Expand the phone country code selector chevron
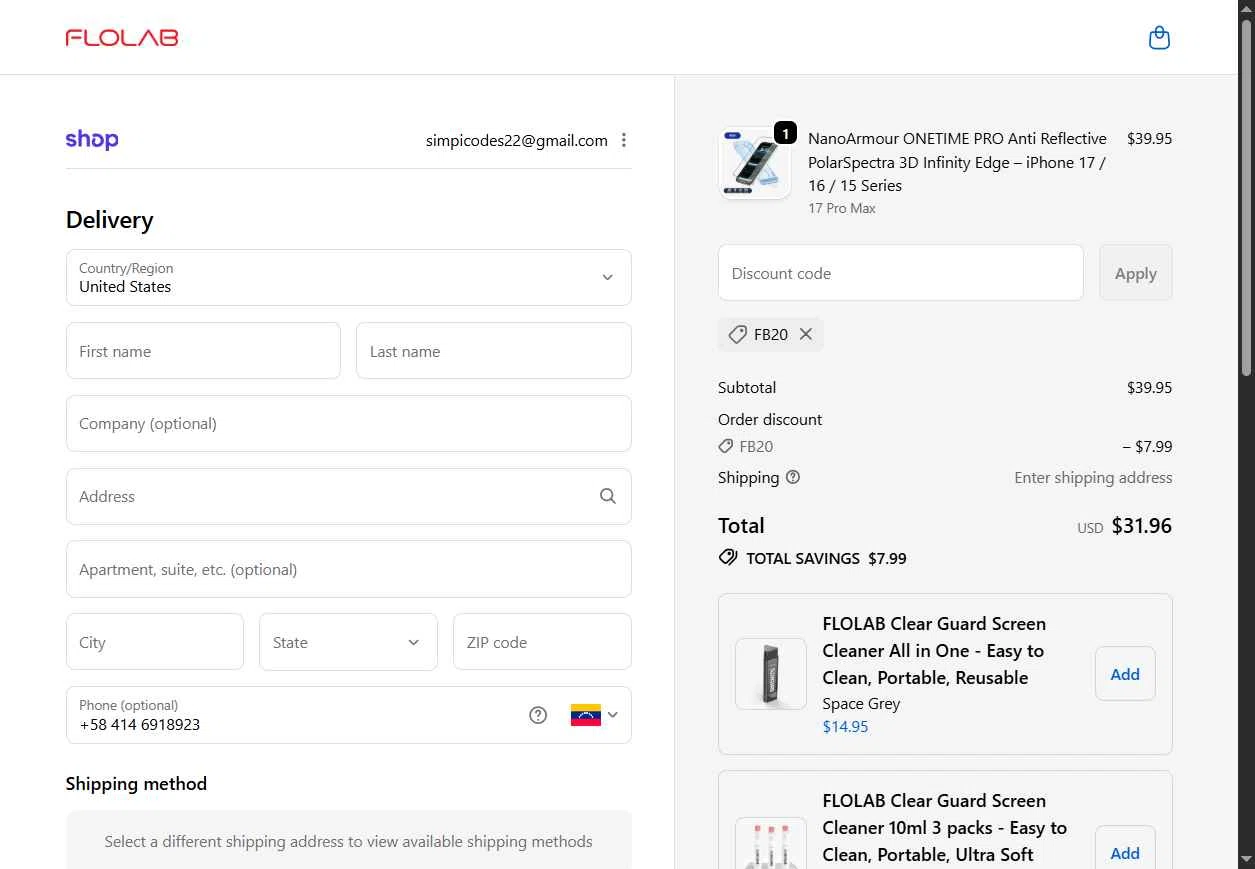Image resolution: width=1255 pixels, height=869 pixels. (613, 715)
